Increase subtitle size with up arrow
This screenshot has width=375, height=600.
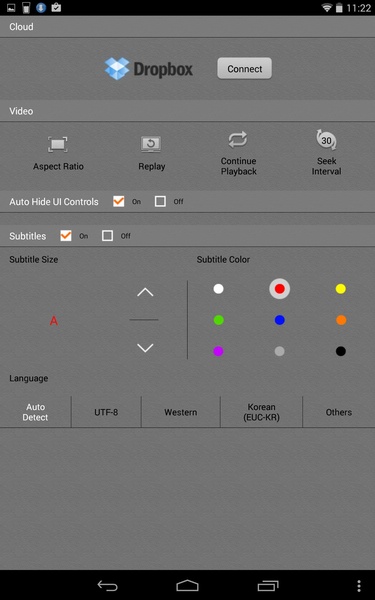145,292
